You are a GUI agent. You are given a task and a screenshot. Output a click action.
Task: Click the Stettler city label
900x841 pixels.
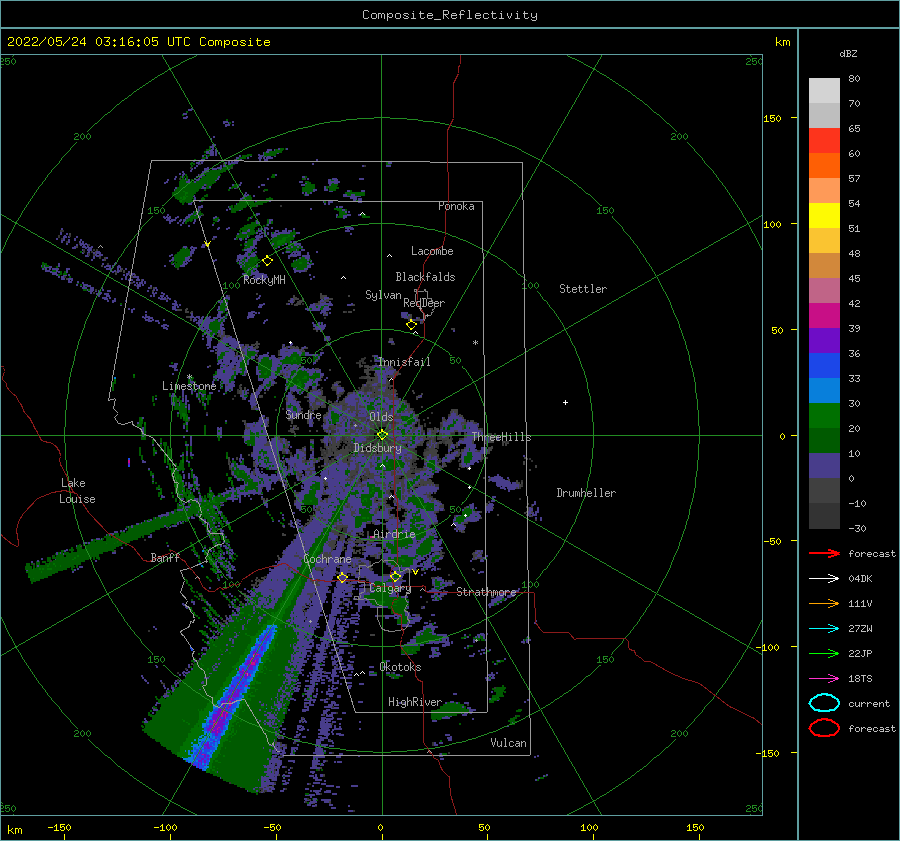(x=583, y=289)
